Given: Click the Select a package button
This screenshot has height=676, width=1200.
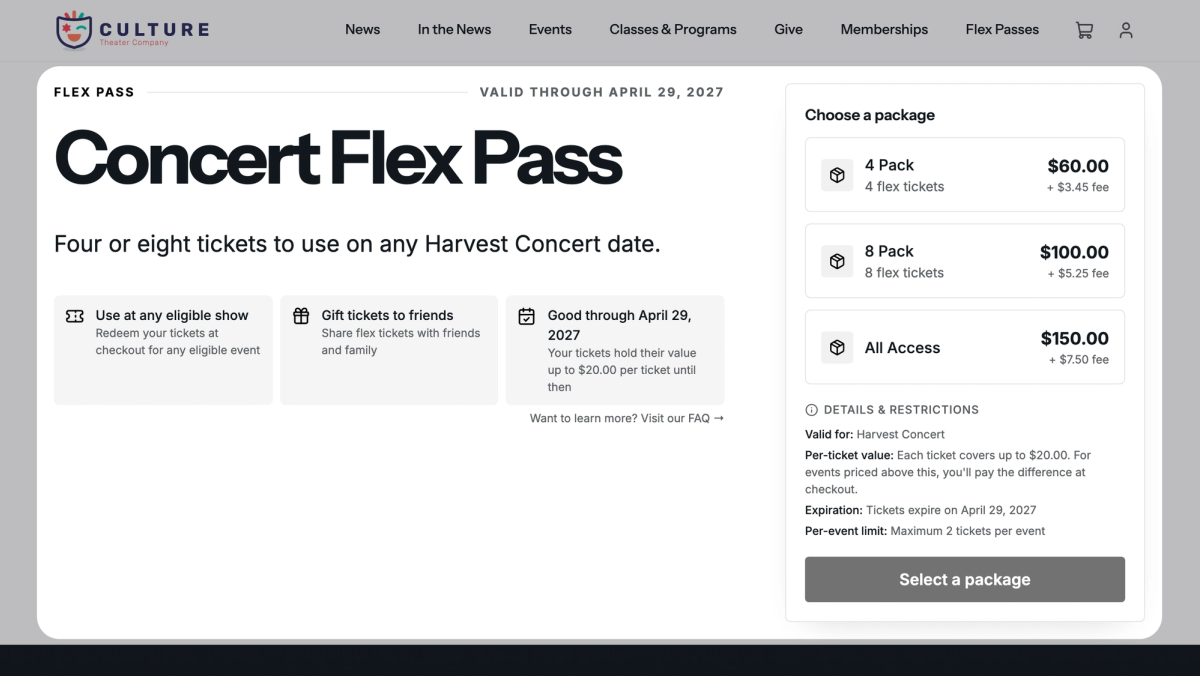Looking at the screenshot, I should 965,580.
